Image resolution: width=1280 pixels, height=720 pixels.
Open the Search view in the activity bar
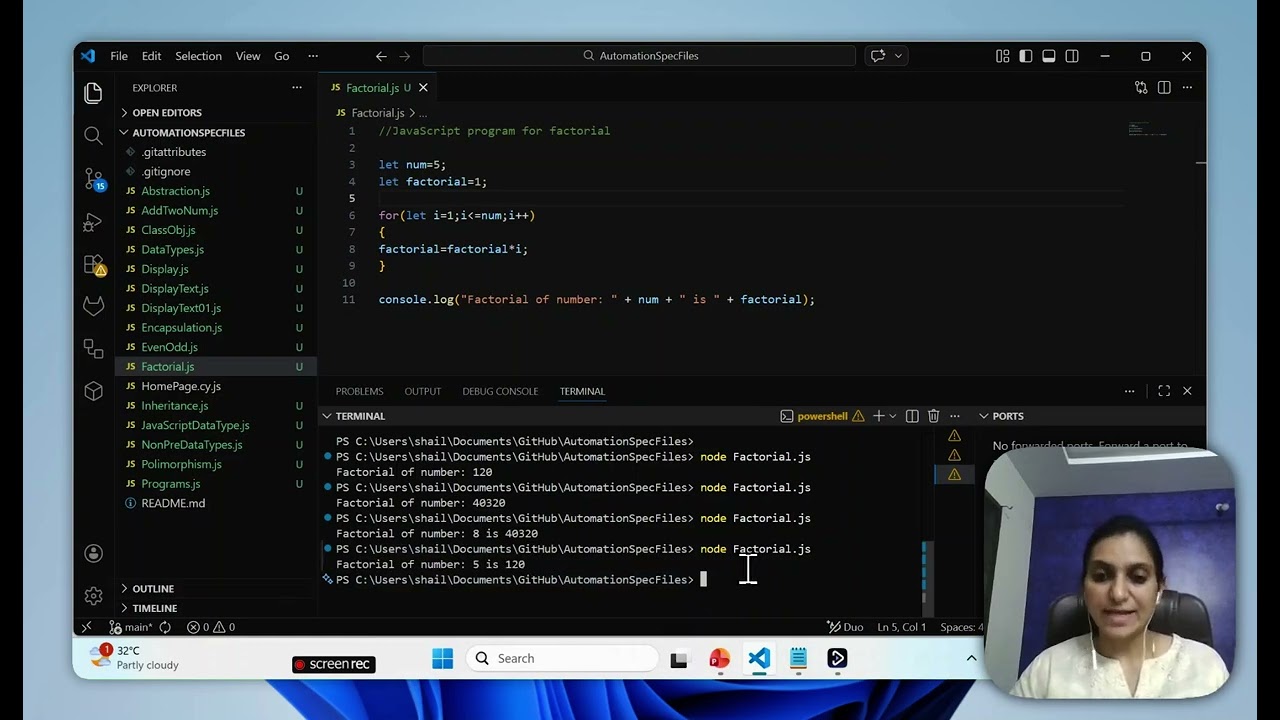click(x=93, y=135)
